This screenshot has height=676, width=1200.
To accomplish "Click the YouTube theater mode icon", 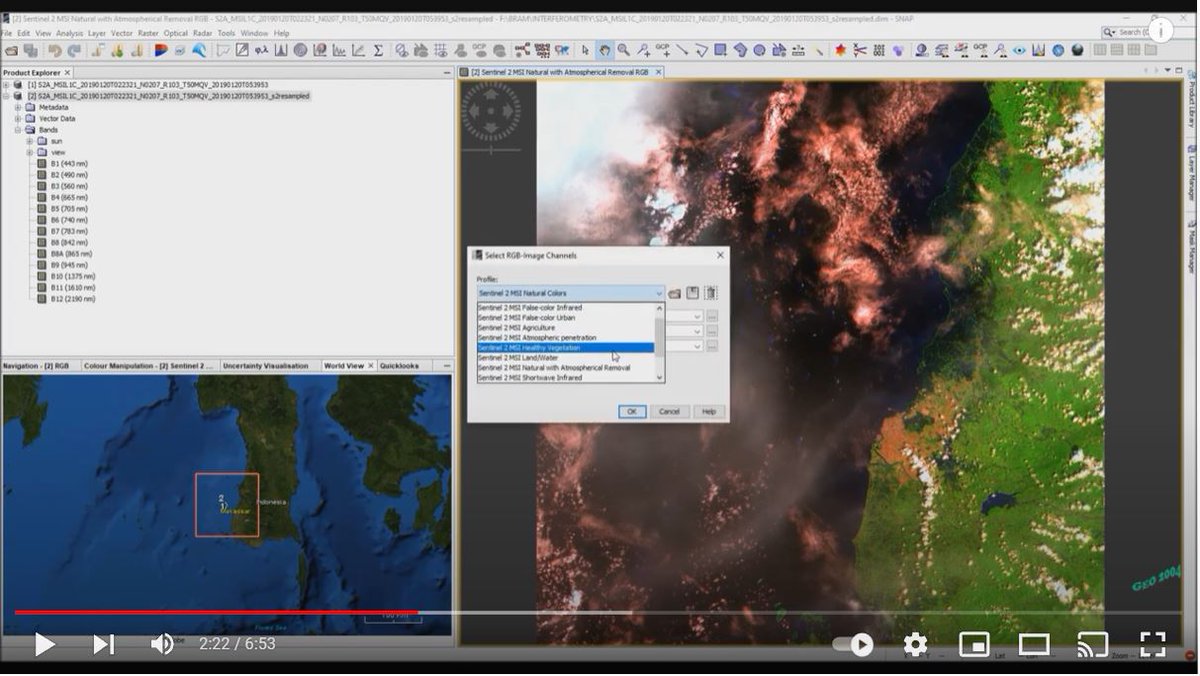I will tap(1034, 644).
